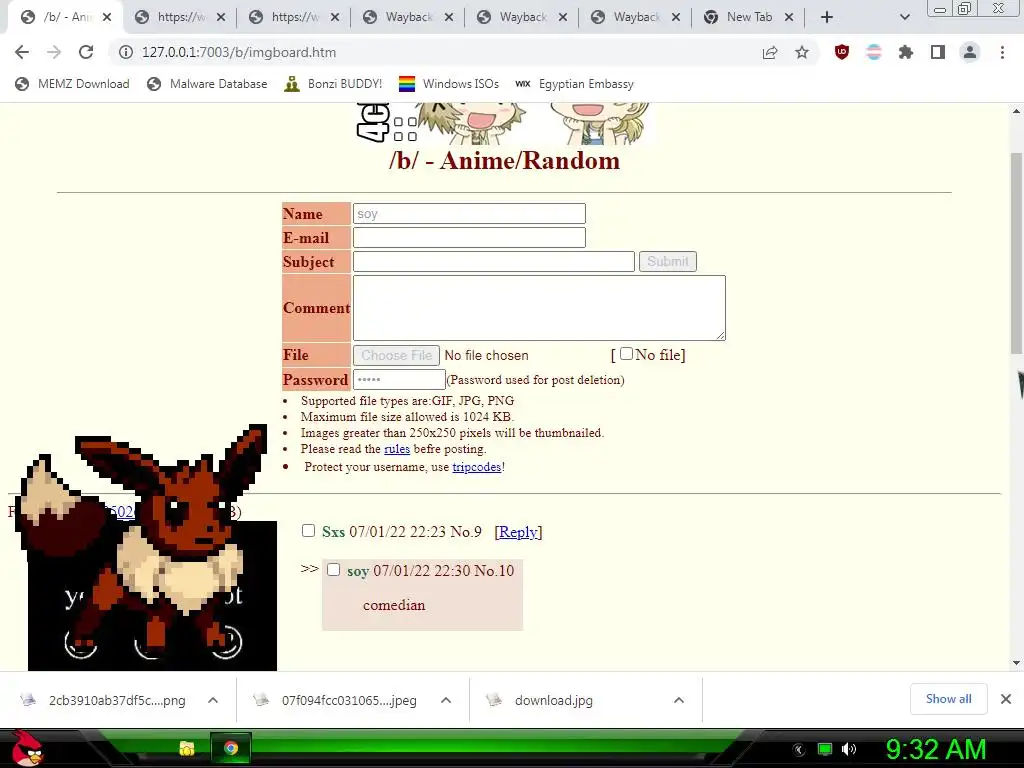1024x768 pixels.
Task: Open File Explorer from the taskbar
Action: pyautogui.click(x=187, y=748)
